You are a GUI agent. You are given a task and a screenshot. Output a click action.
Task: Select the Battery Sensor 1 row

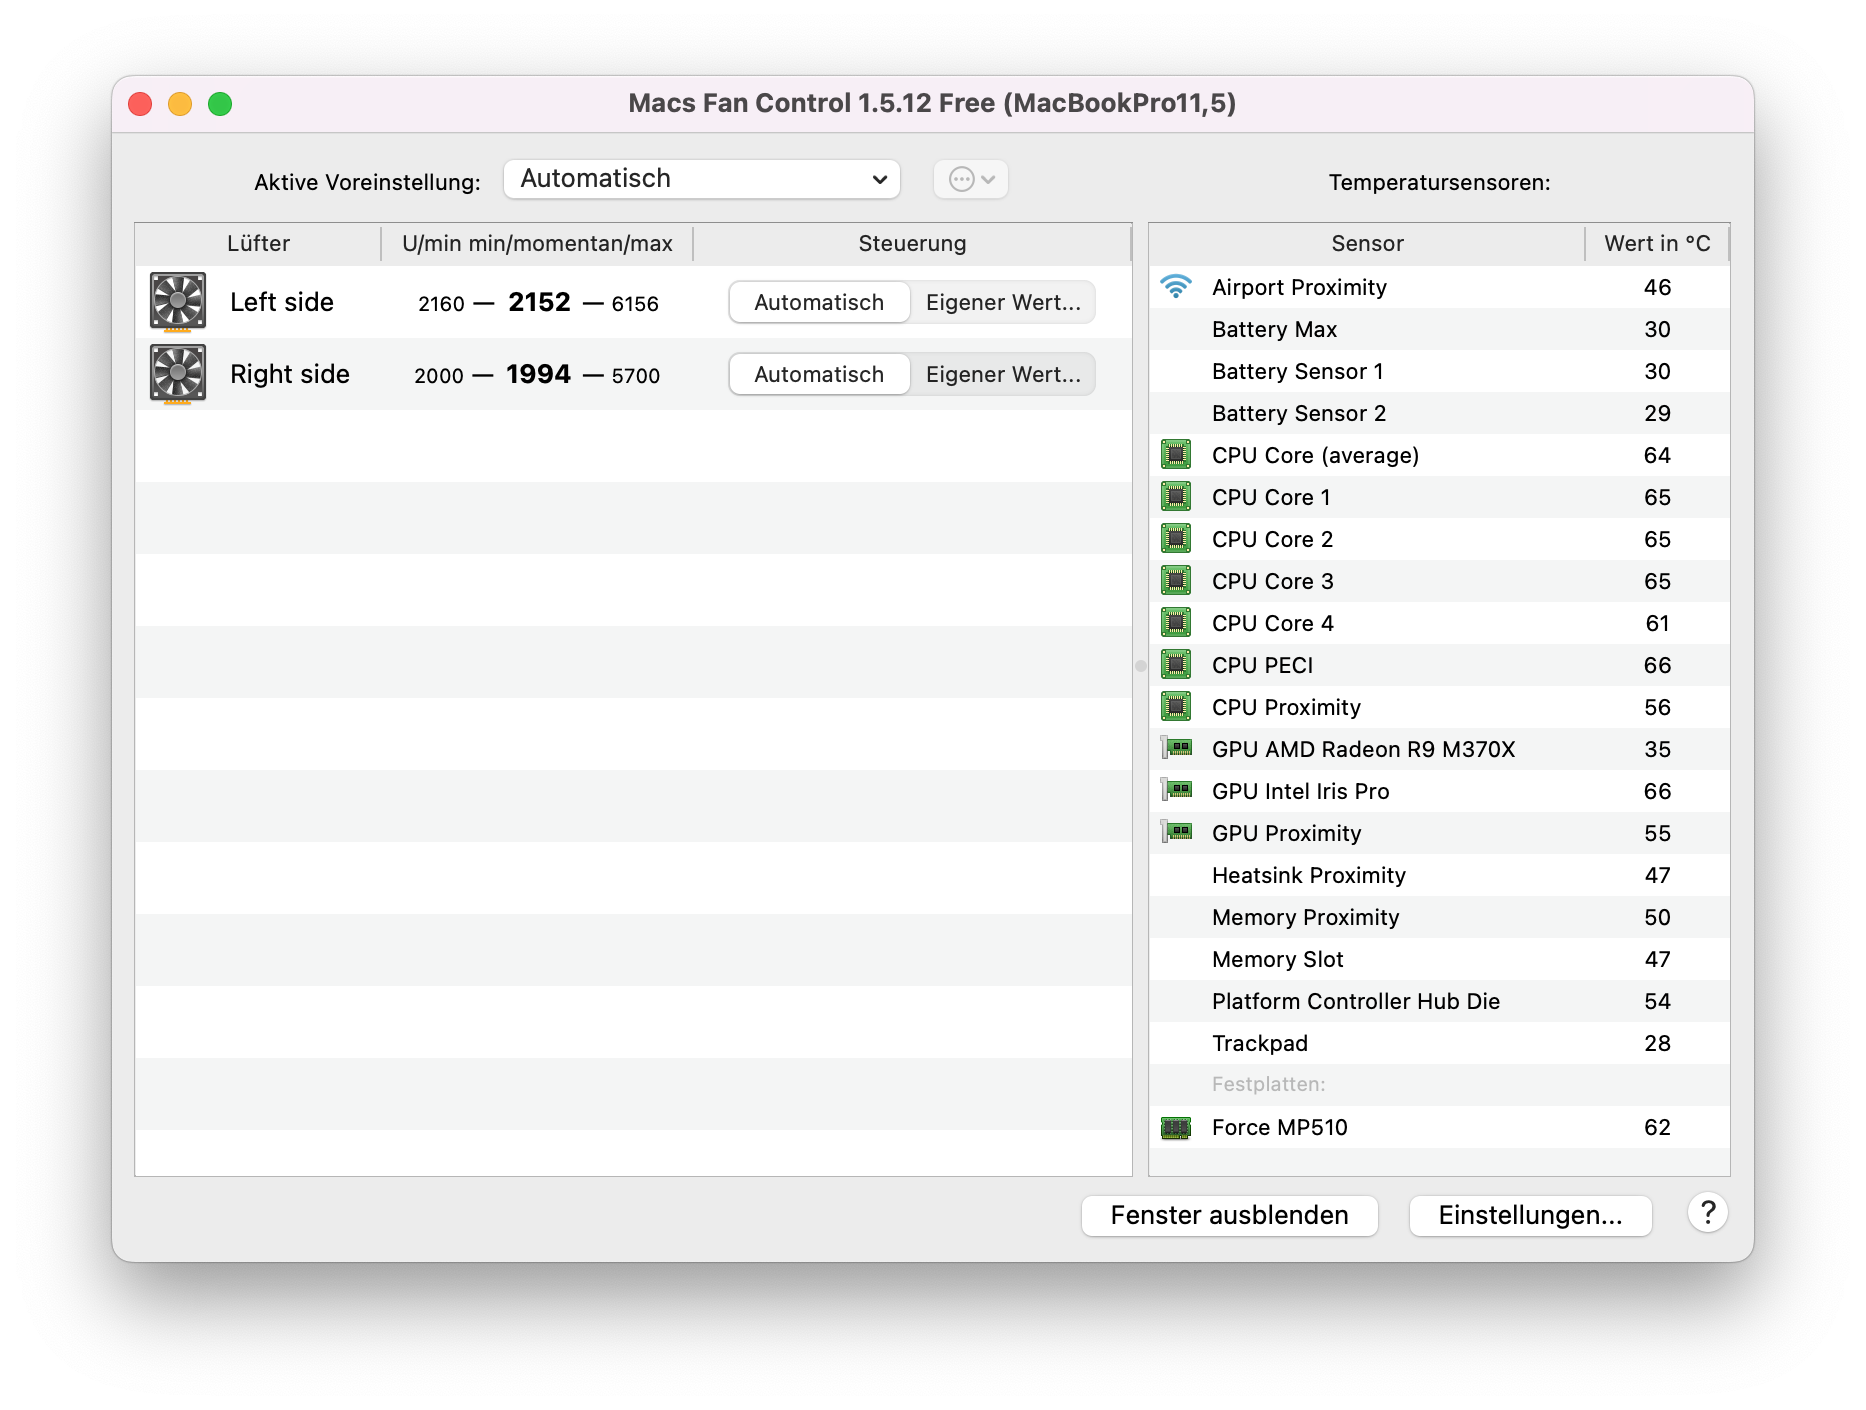[x=1439, y=371]
